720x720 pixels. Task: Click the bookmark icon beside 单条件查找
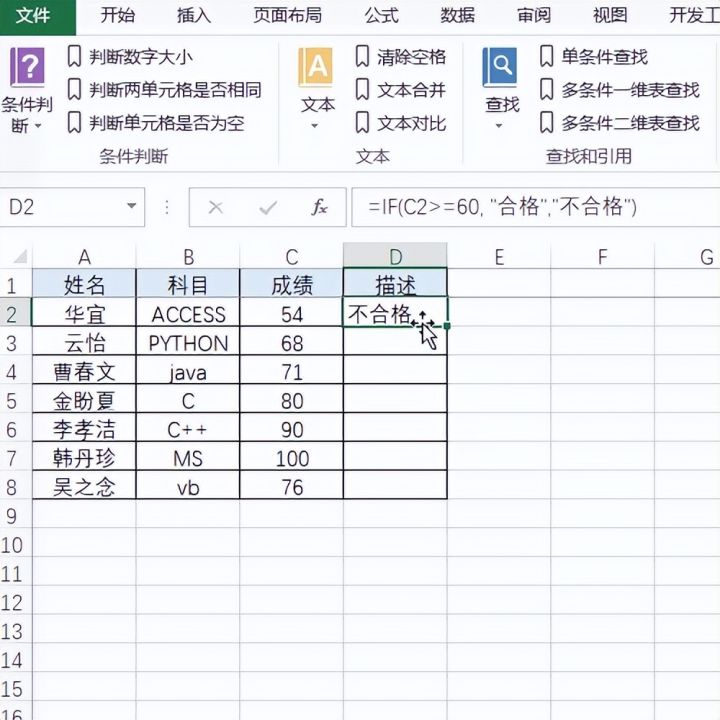click(546, 56)
